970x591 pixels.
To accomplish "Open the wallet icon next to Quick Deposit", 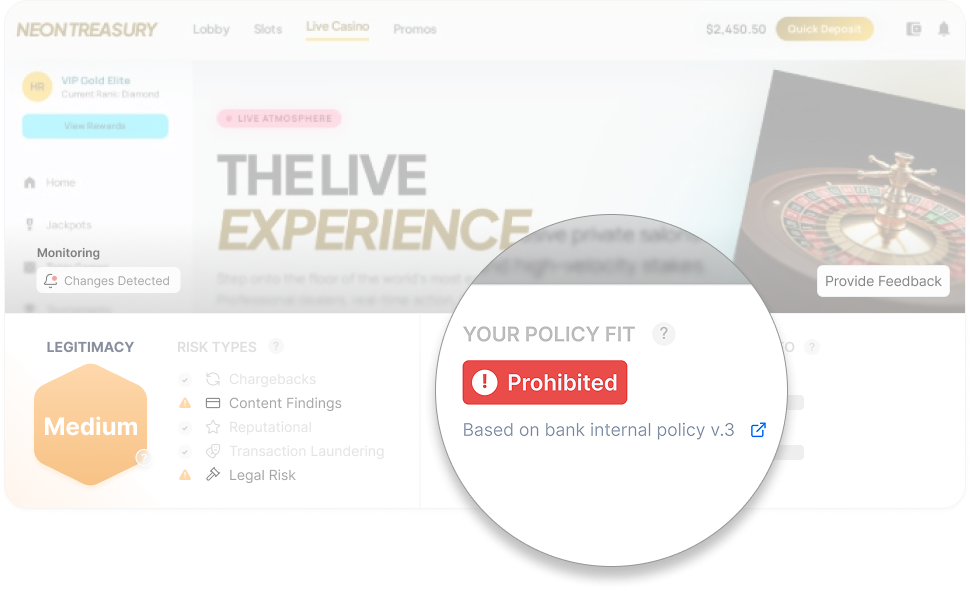I will point(913,29).
